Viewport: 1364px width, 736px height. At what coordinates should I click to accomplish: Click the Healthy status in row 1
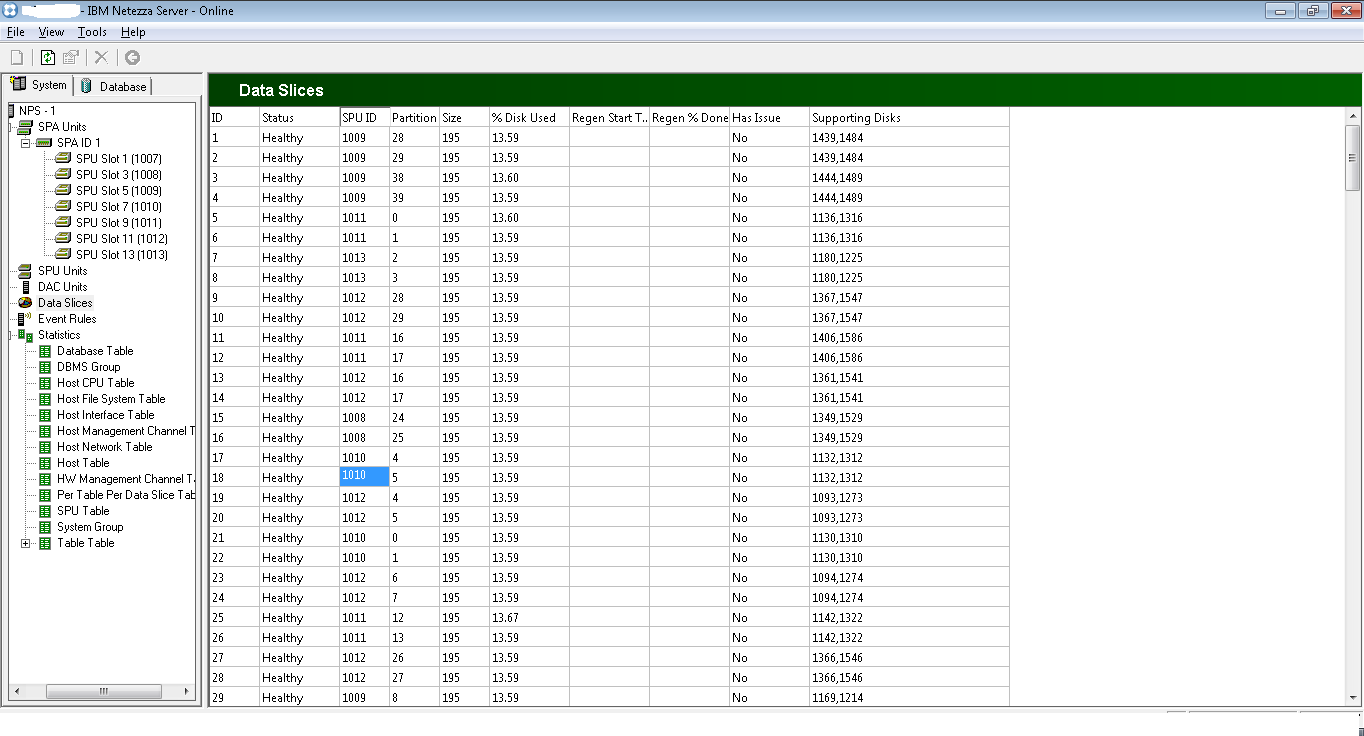tap(300, 137)
